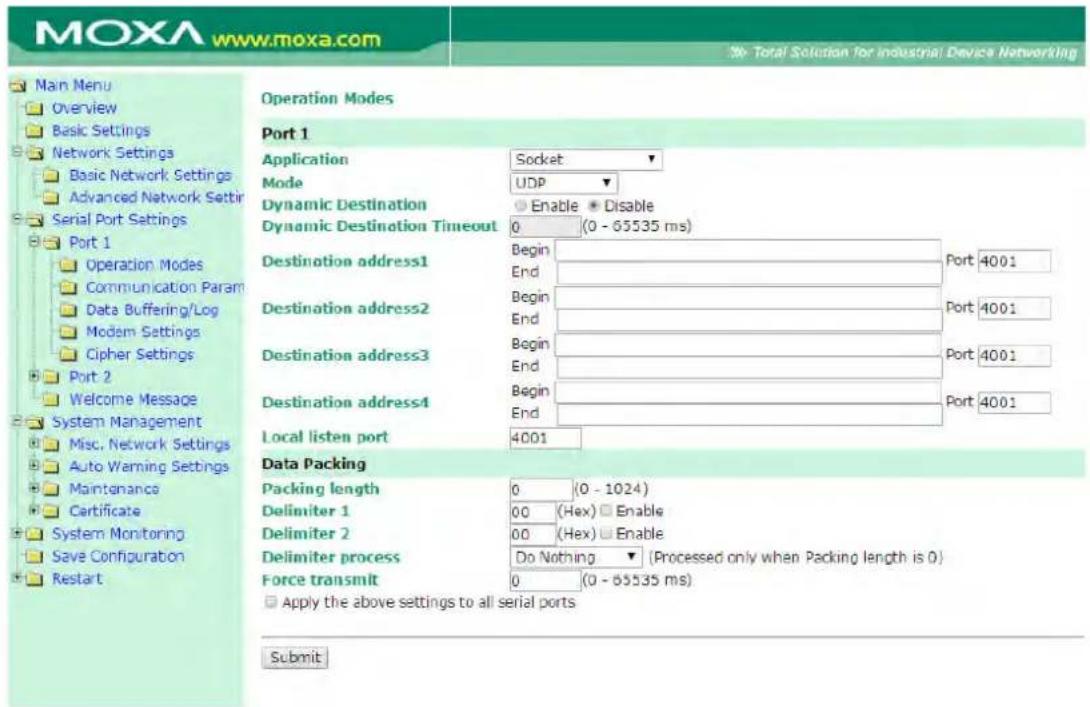The height and width of the screenshot is (707, 1090).
Task: Click the Basic Settings folder icon
Action: 34,131
